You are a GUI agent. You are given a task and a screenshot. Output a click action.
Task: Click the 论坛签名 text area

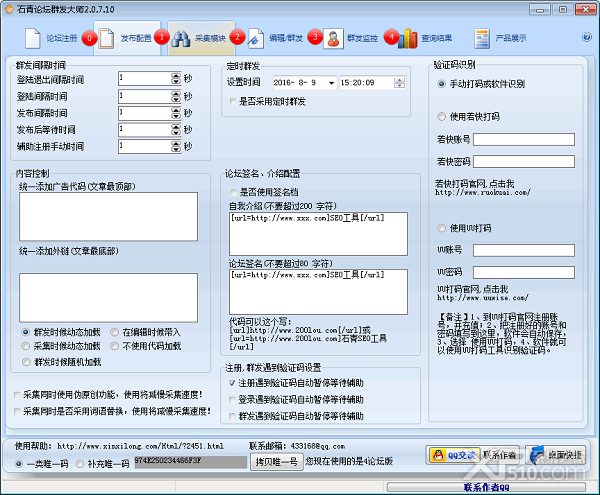pos(318,292)
